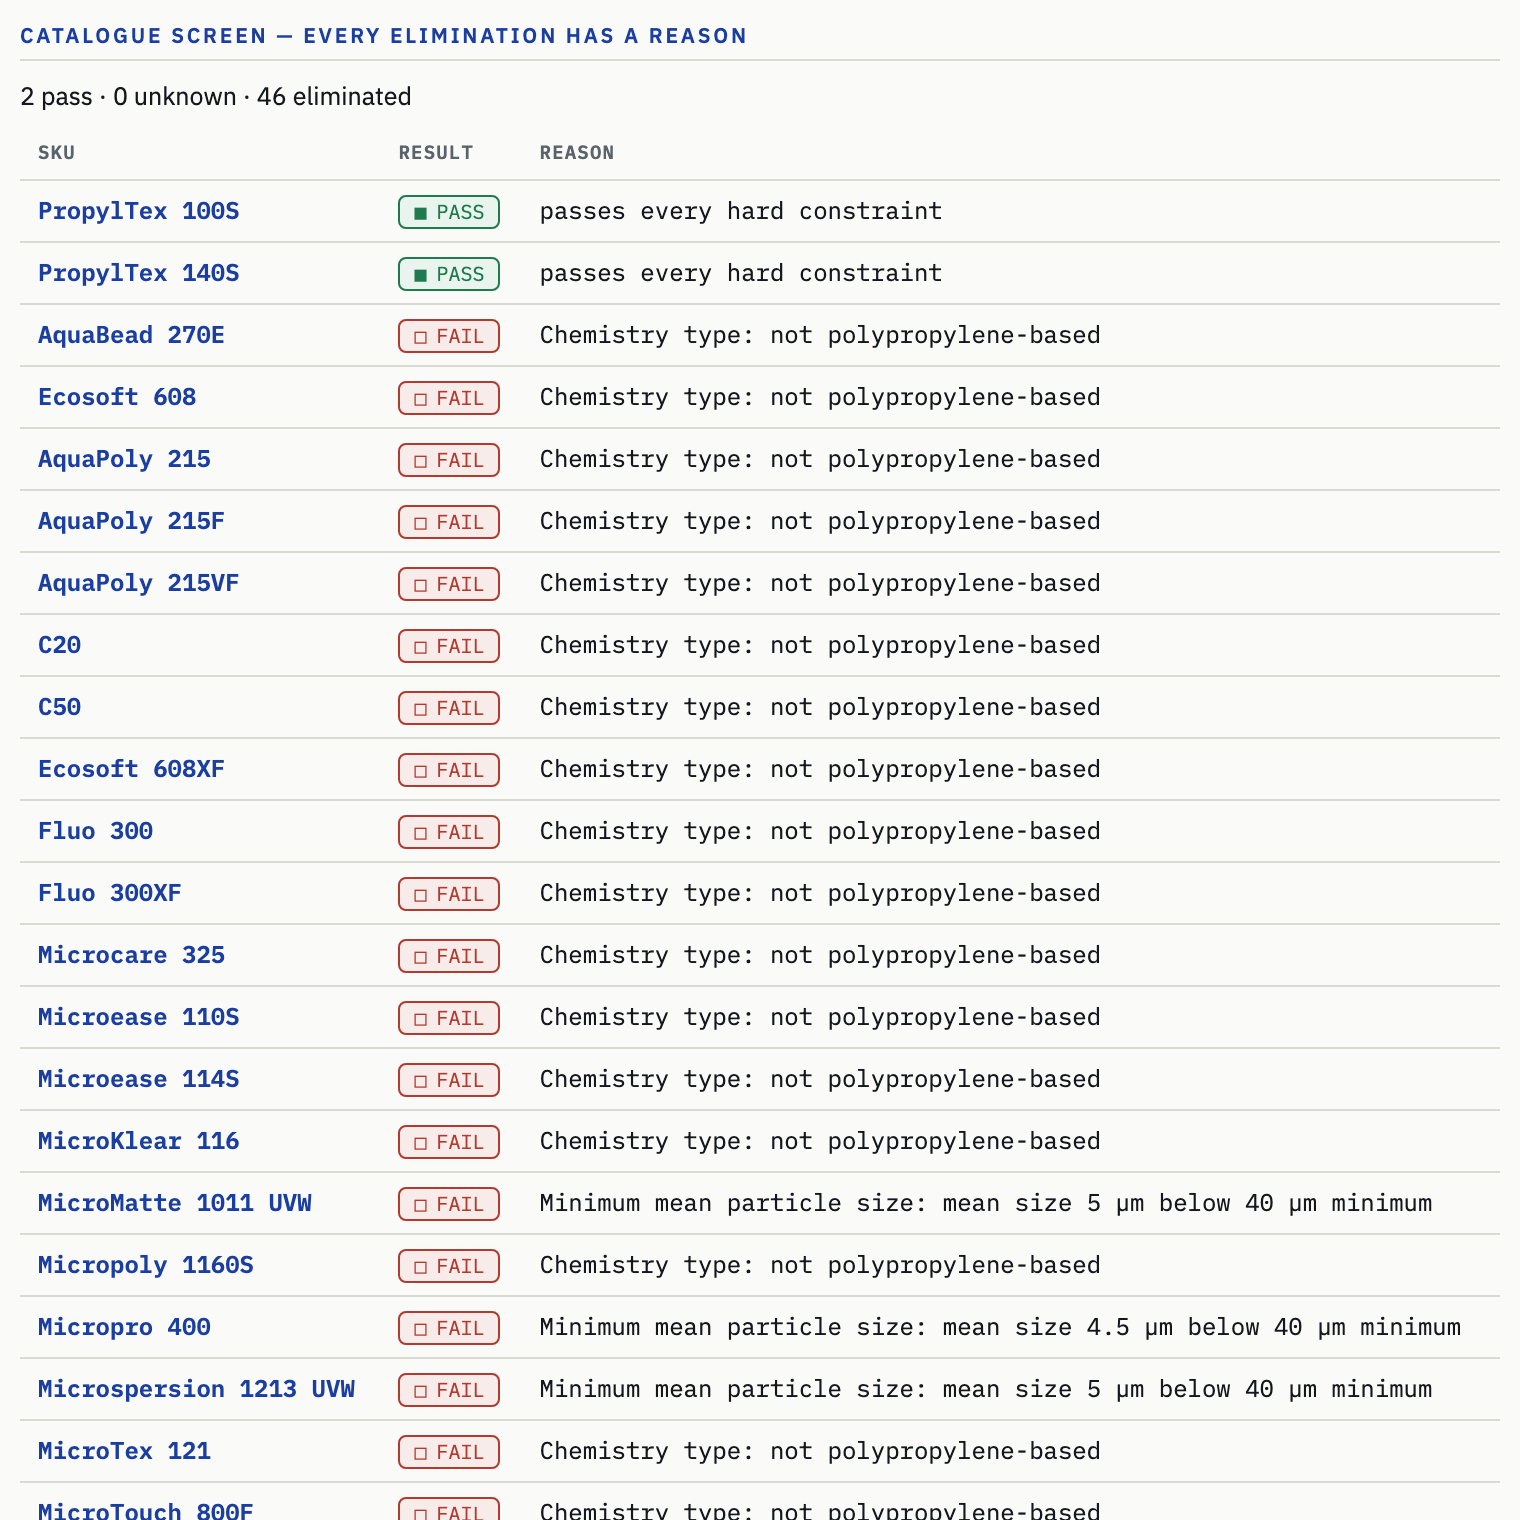Click the FAIL badge in the C20 row
Image resolution: width=1520 pixels, height=1520 pixels.
pyautogui.click(x=449, y=646)
